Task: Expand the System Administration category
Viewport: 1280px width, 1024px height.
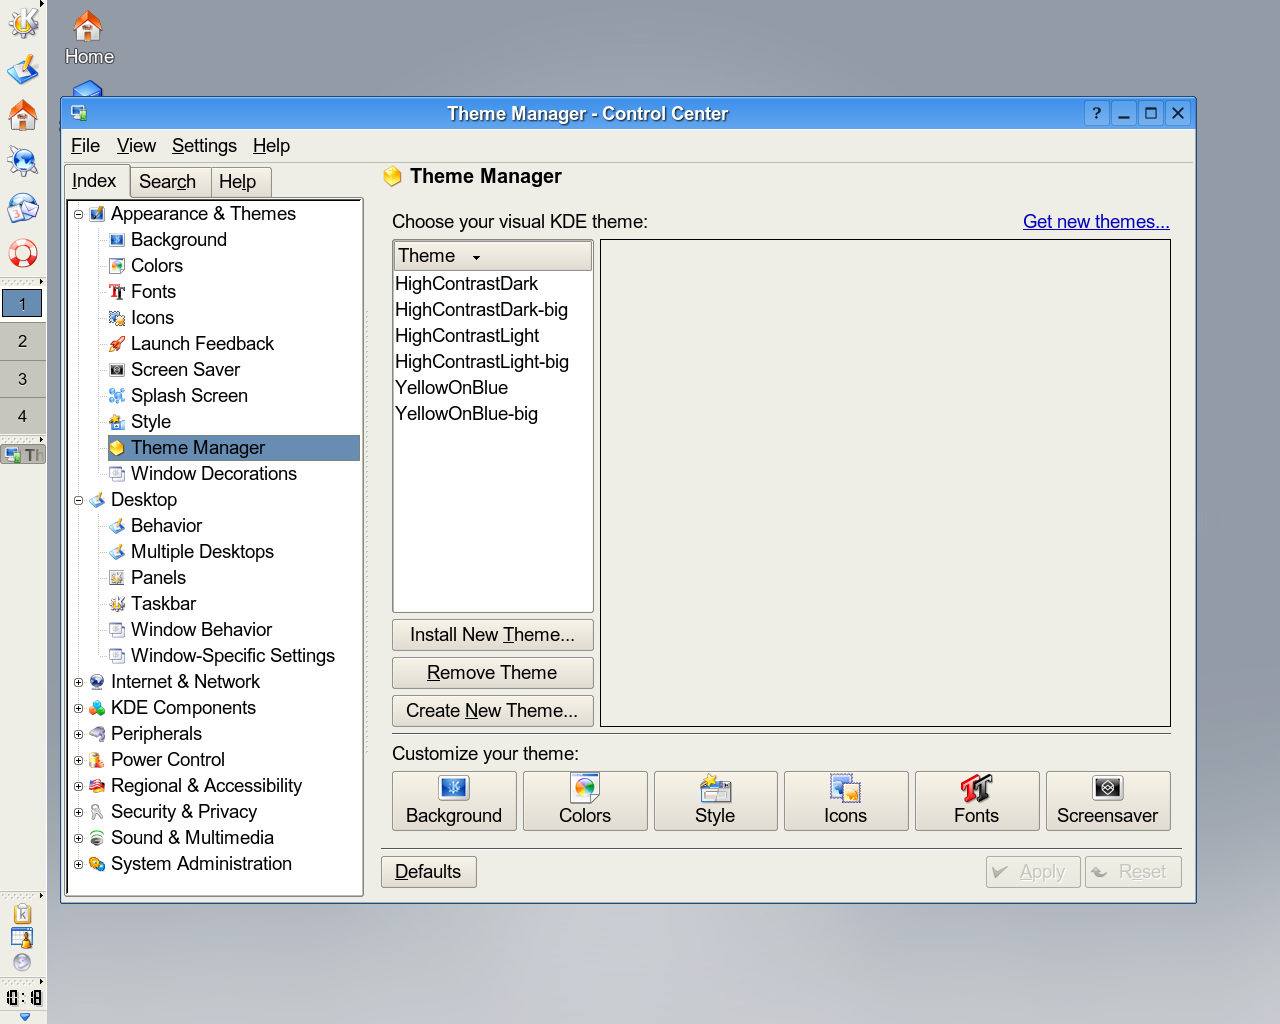Action: click(78, 864)
